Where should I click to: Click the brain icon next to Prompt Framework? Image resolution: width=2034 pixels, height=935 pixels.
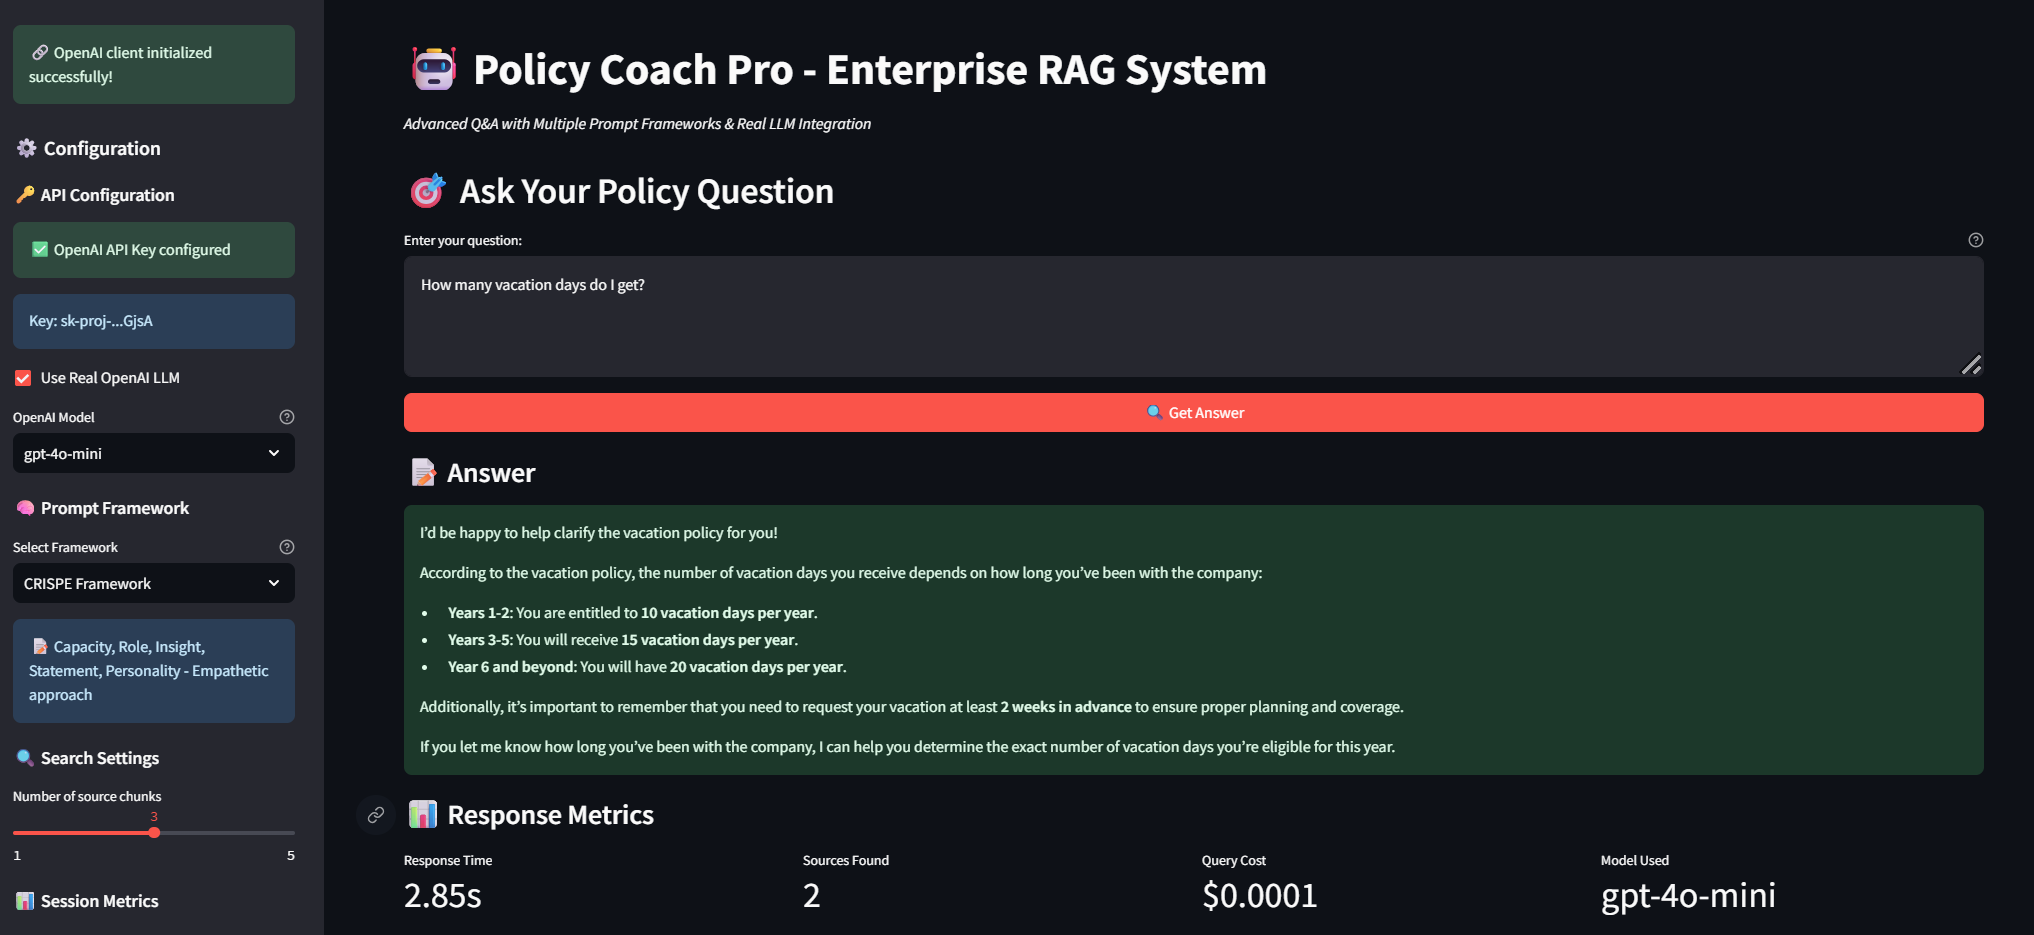point(25,508)
